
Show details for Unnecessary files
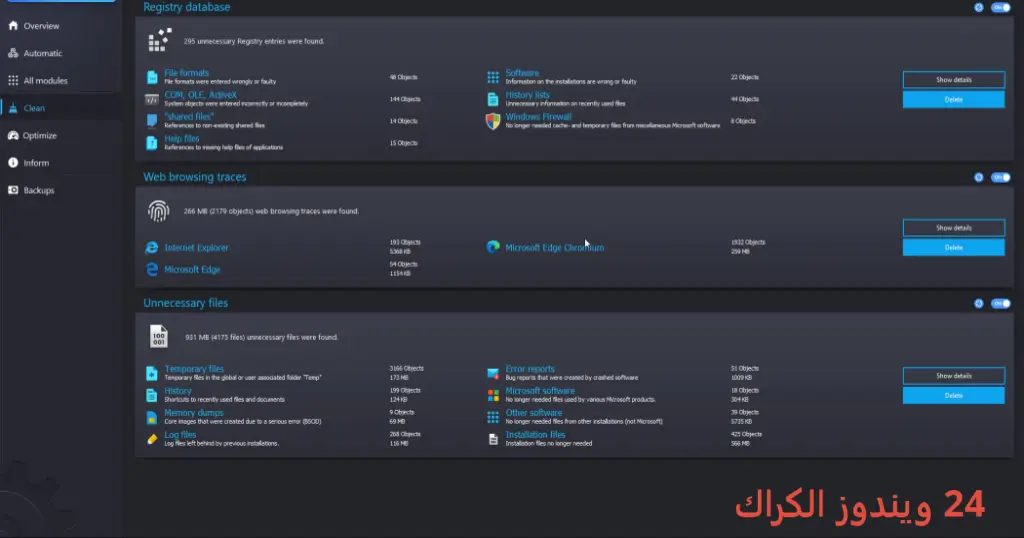coord(953,375)
